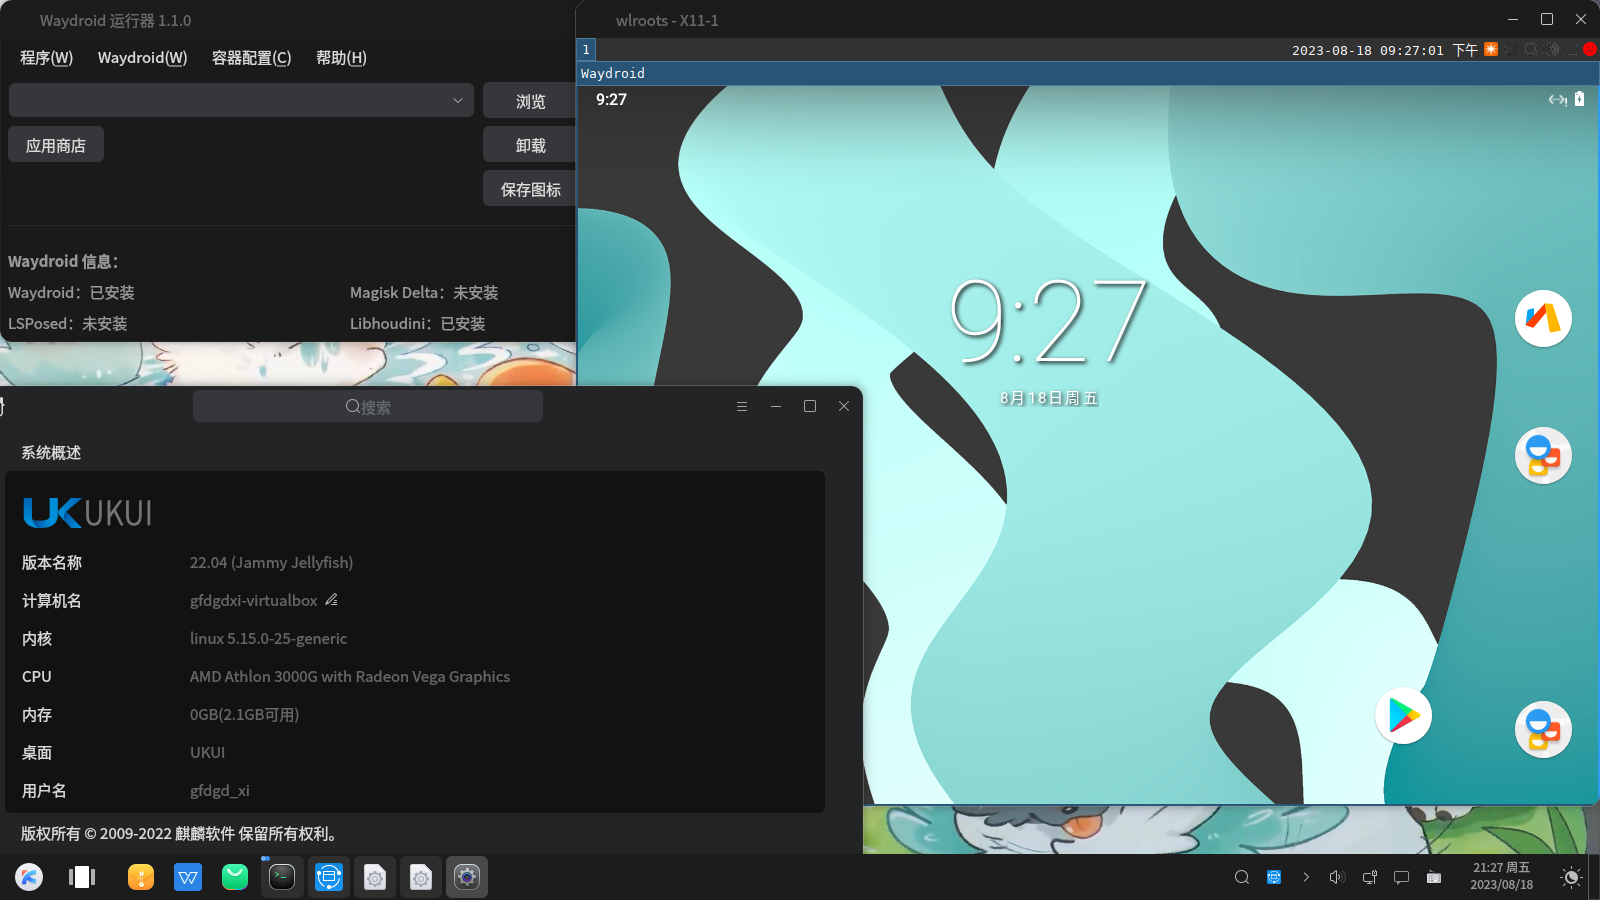Launch WPS Writer from the taskbar
1600x900 pixels.
tap(188, 877)
